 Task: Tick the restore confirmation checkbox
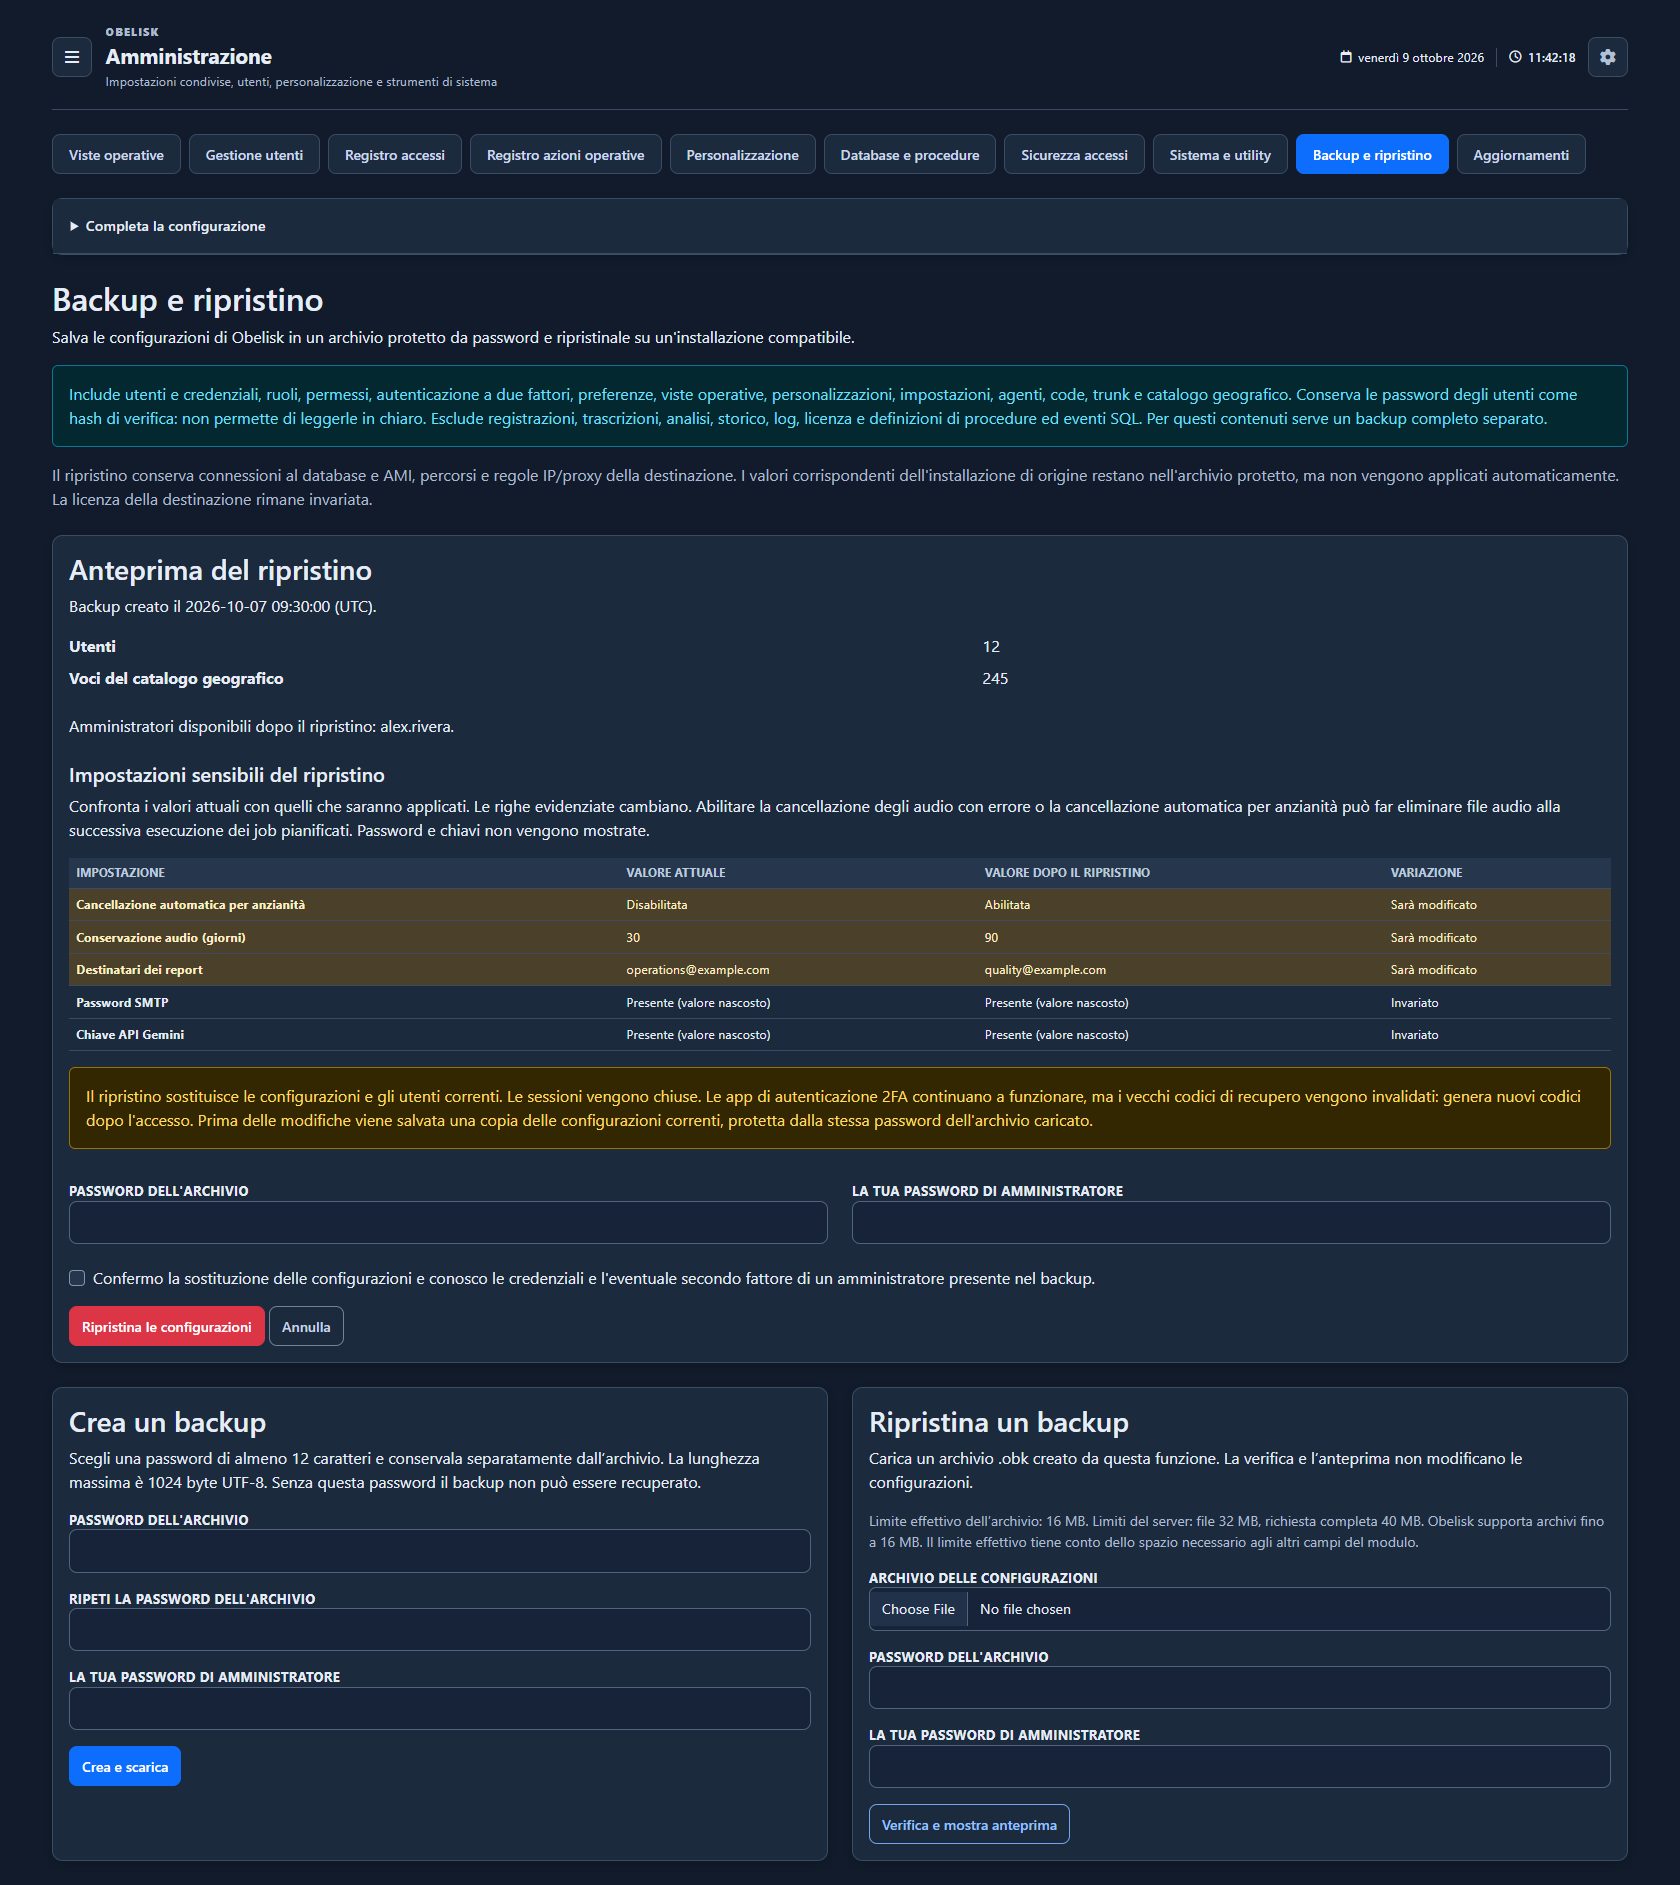[x=77, y=1278]
